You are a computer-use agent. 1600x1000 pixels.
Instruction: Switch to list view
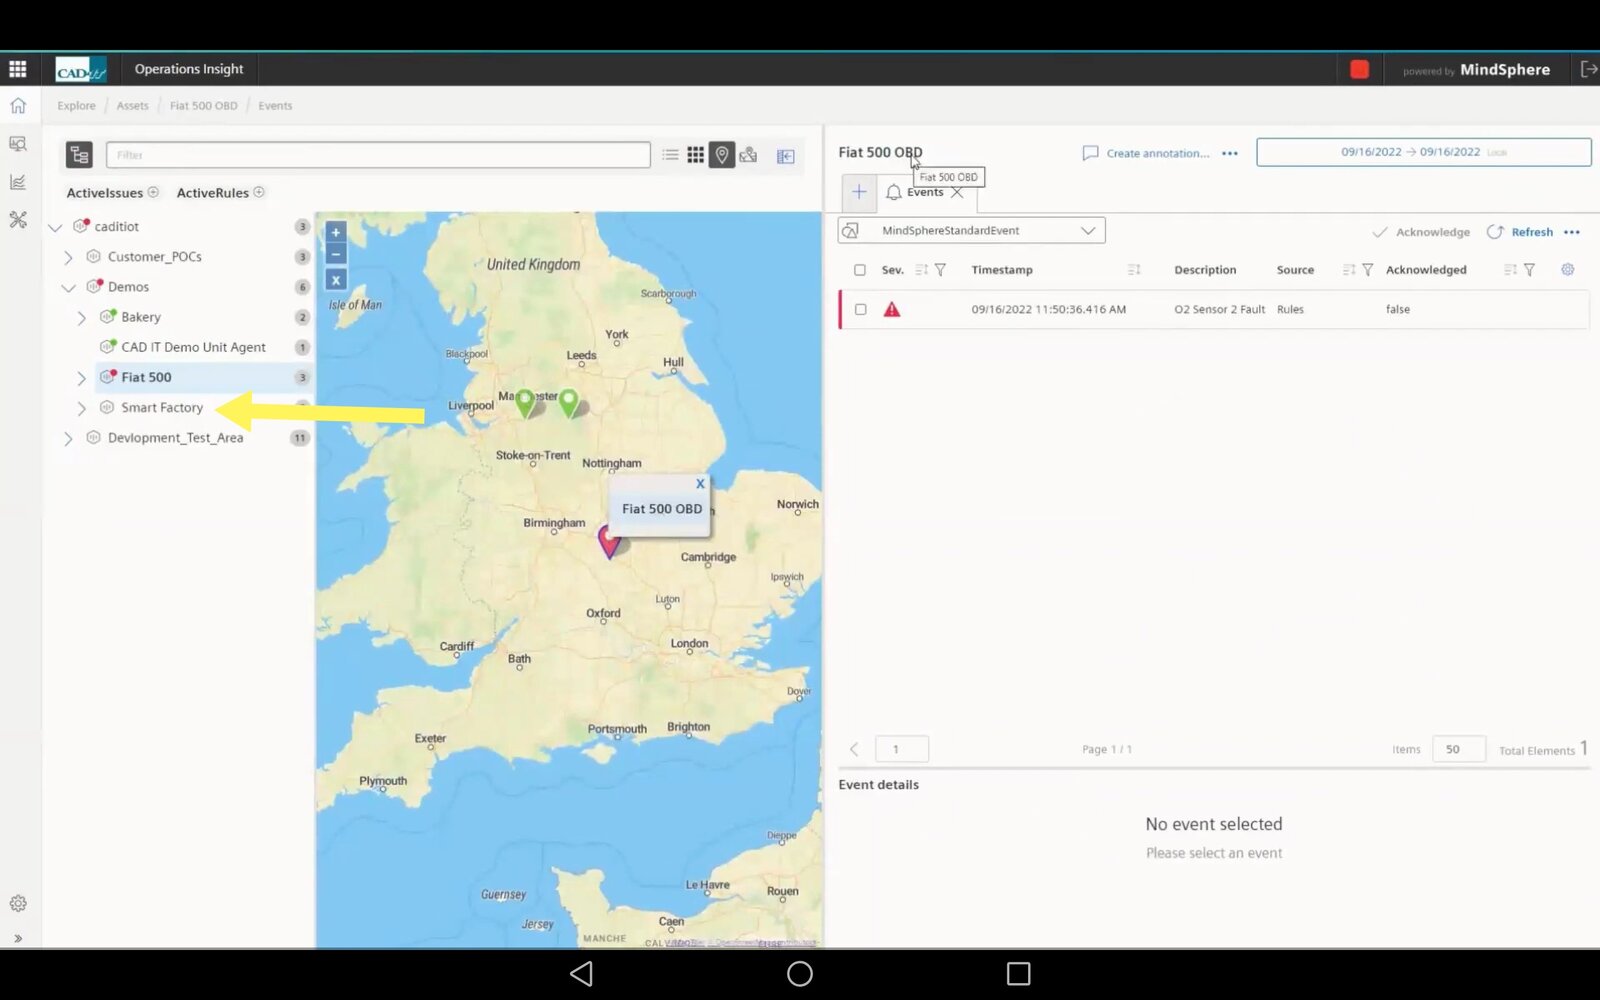[x=670, y=155]
